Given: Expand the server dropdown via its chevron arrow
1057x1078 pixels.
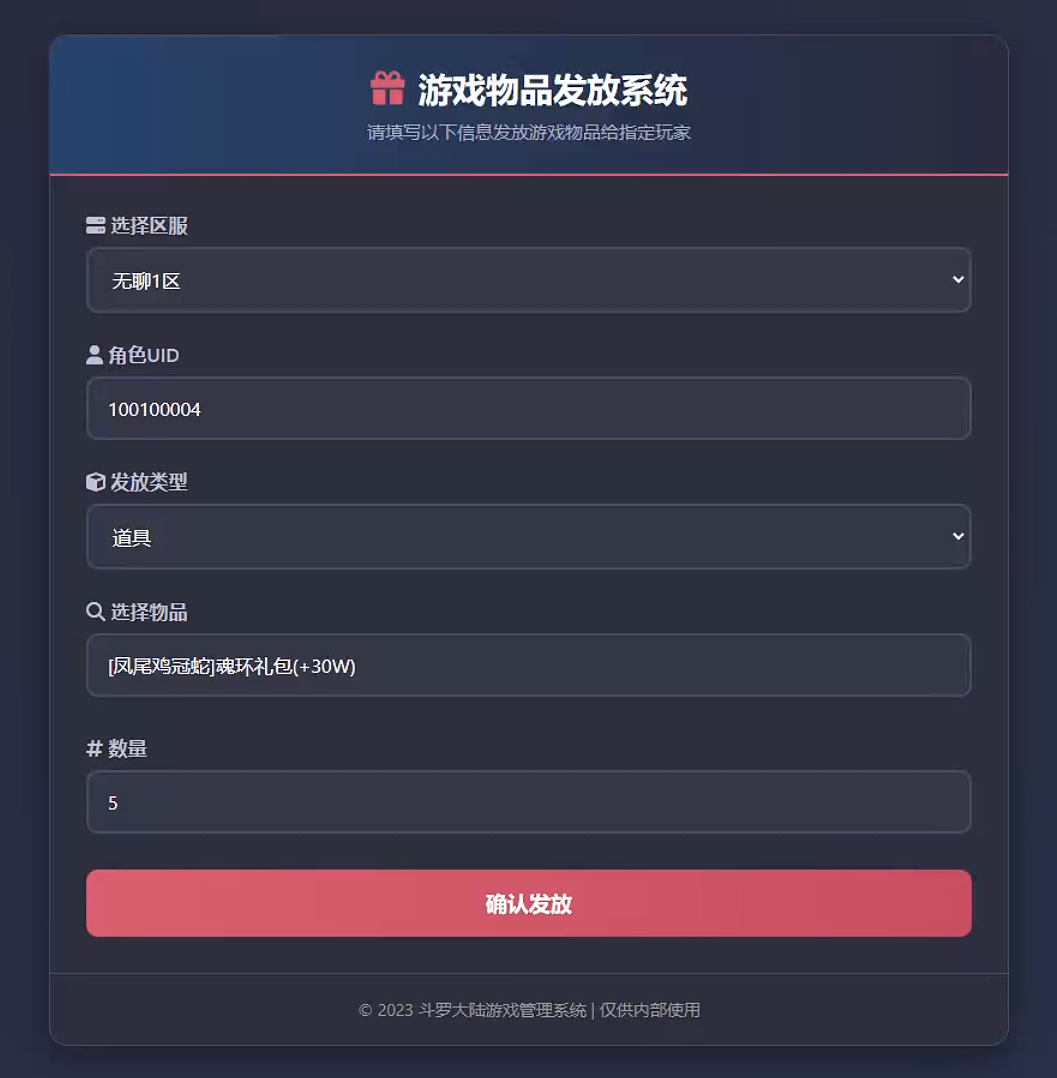Looking at the screenshot, I should 957,280.
